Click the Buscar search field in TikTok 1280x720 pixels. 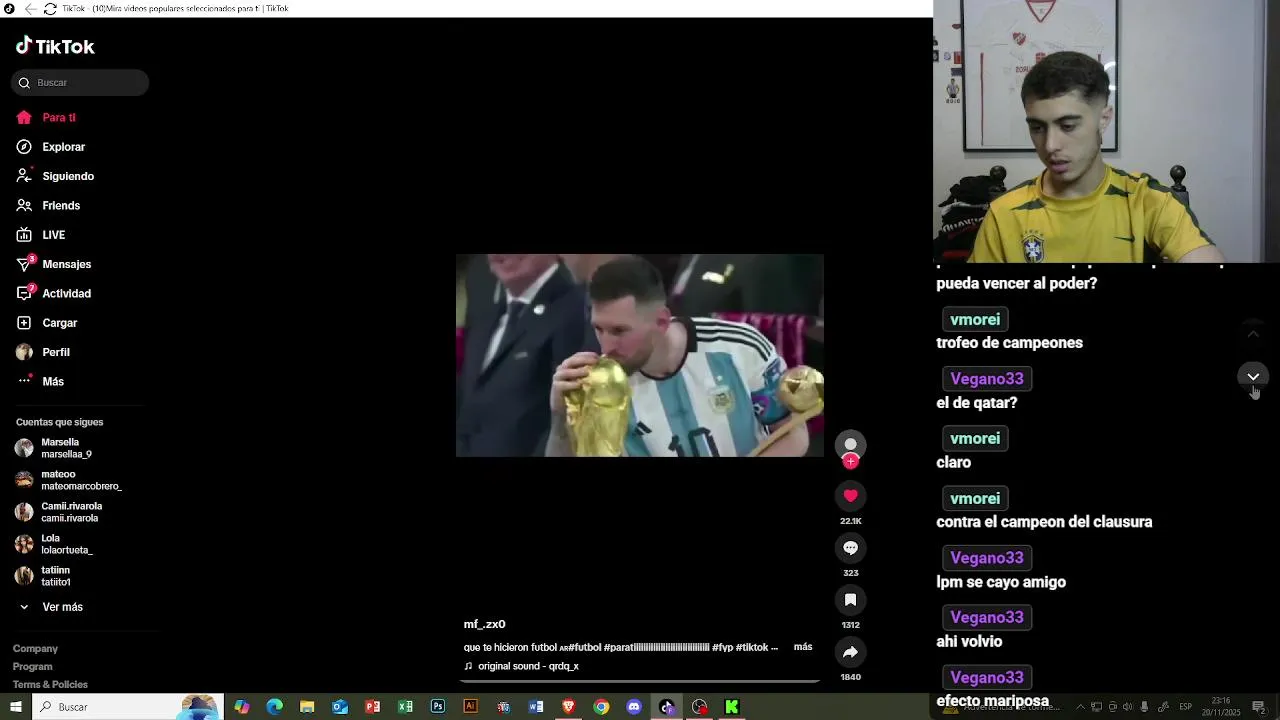[80, 83]
